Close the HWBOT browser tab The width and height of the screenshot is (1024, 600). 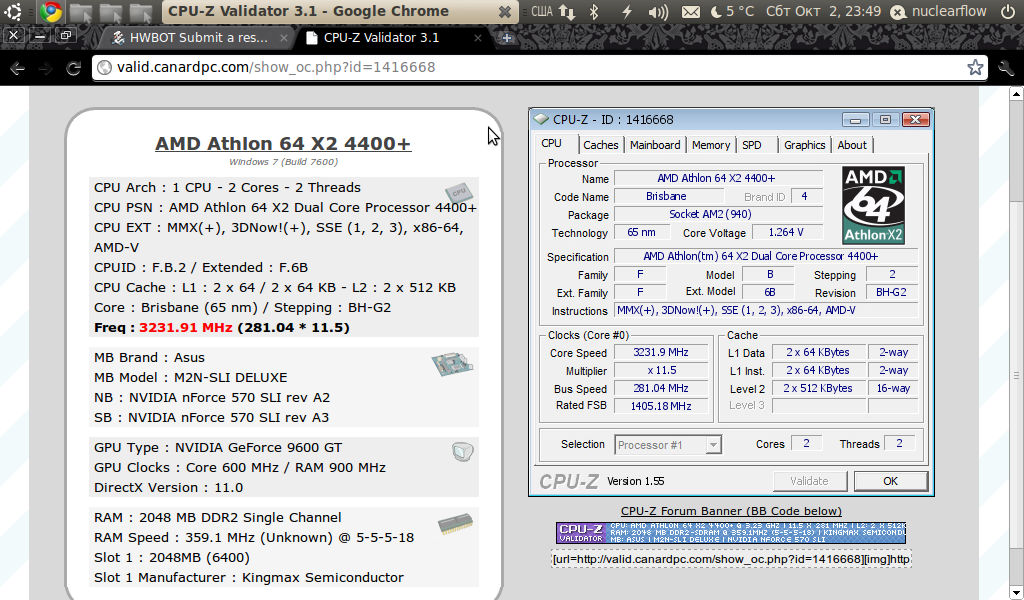[283, 38]
